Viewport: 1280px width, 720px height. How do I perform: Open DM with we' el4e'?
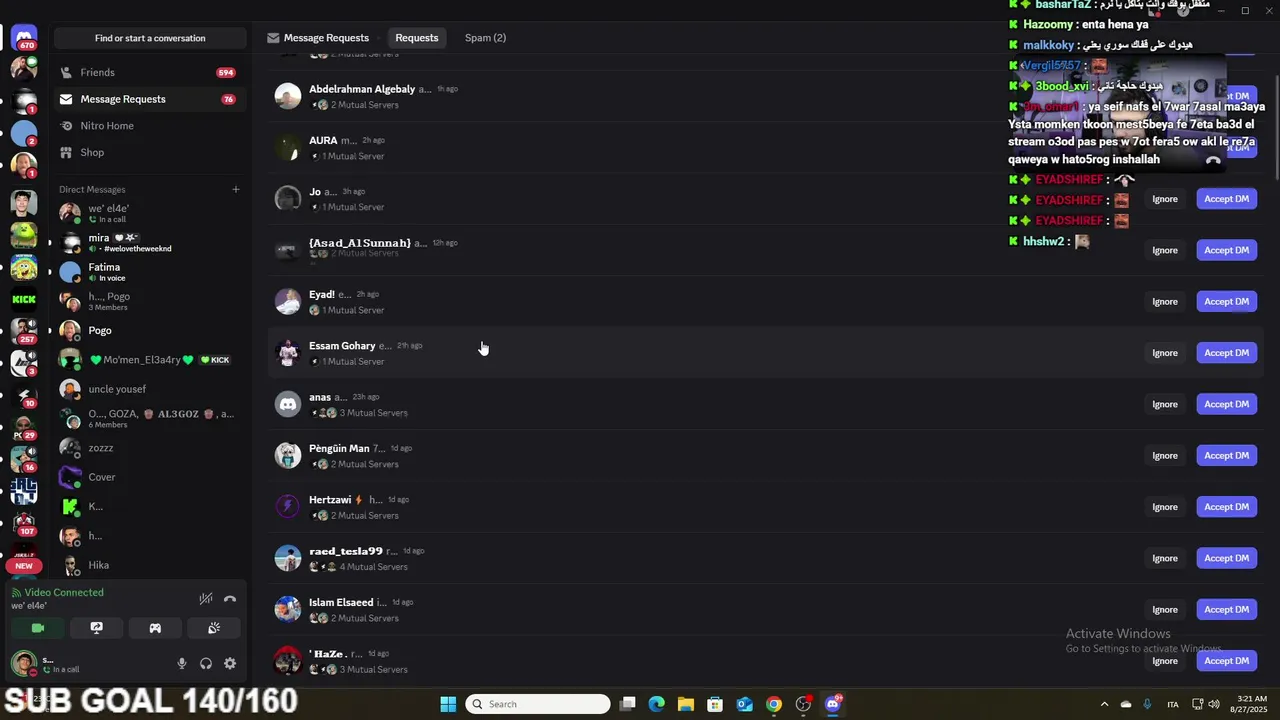148,213
